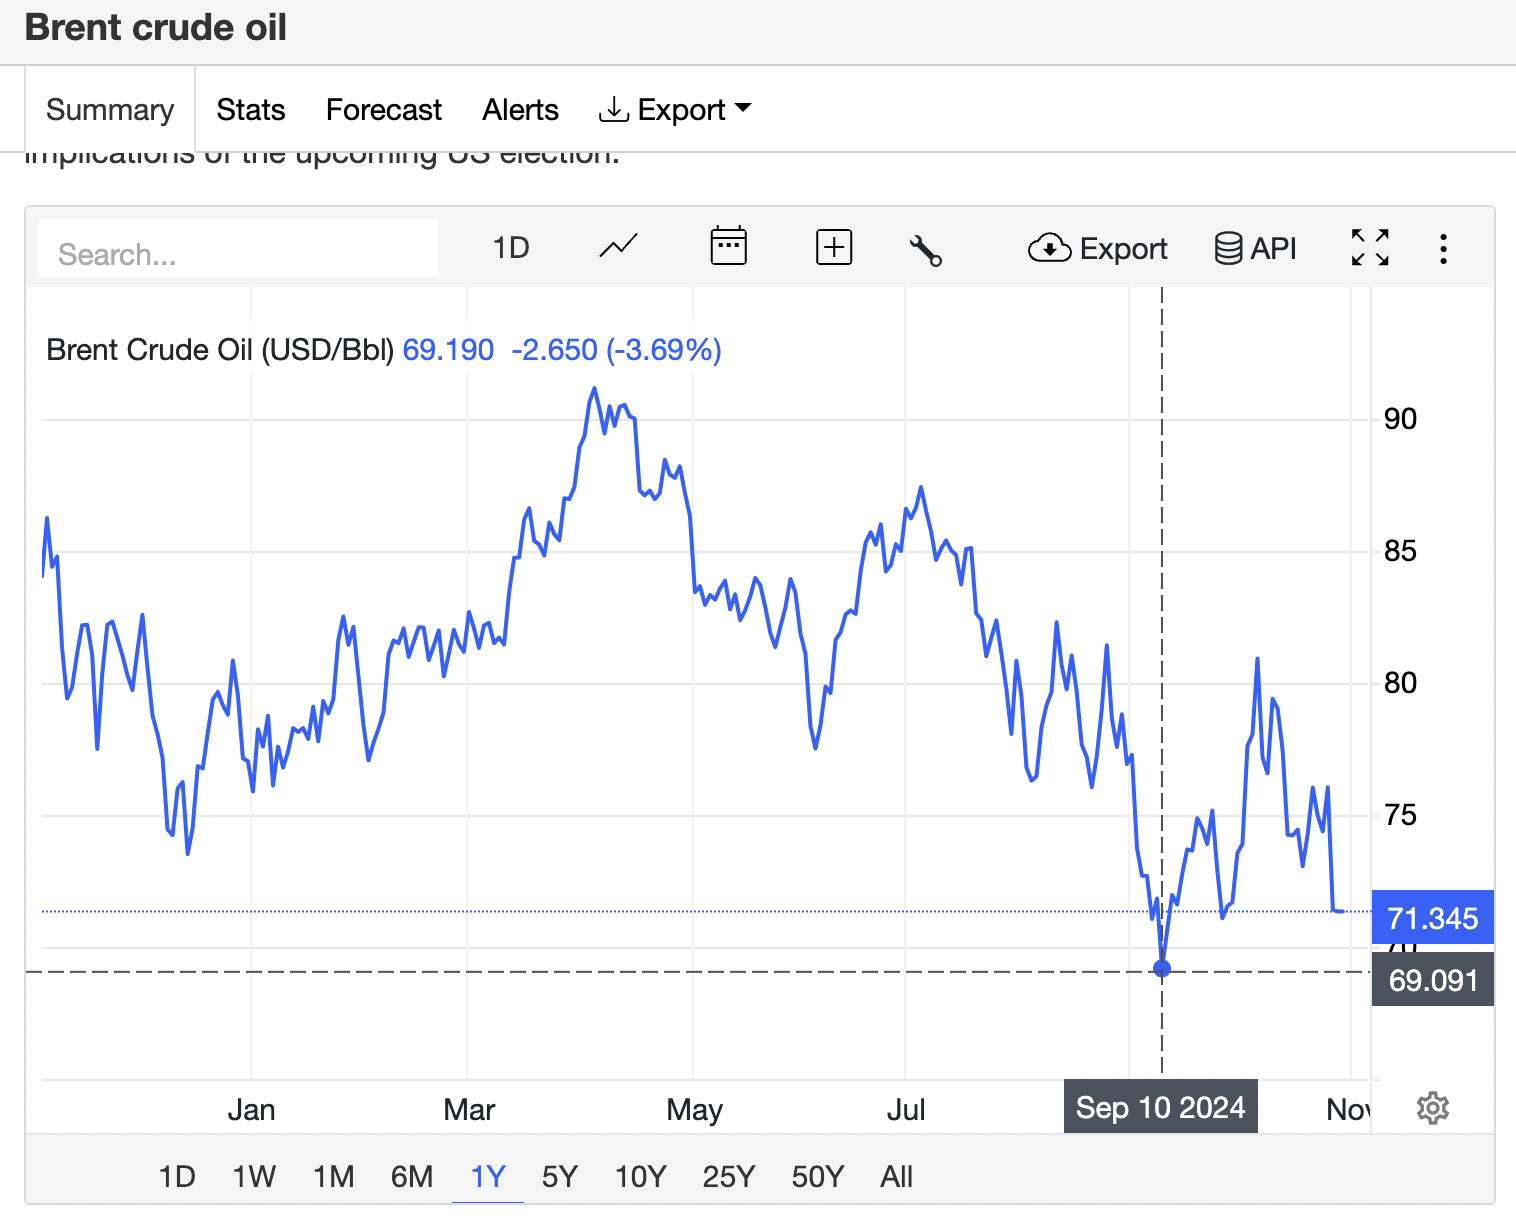The height and width of the screenshot is (1216, 1516).
Task: Click the Sep 10 2024 data point marker
Action: [x=1161, y=968]
